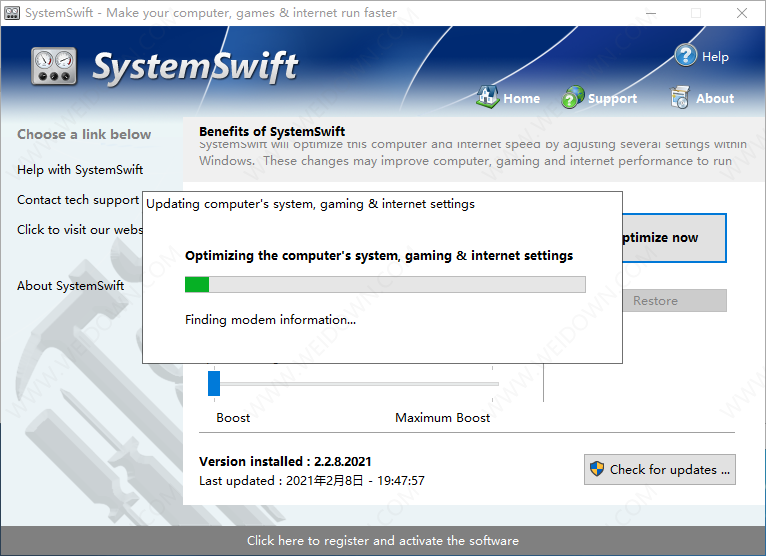Click the shield icon on Check for updates
The width and height of the screenshot is (766, 556).
click(x=596, y=469)
